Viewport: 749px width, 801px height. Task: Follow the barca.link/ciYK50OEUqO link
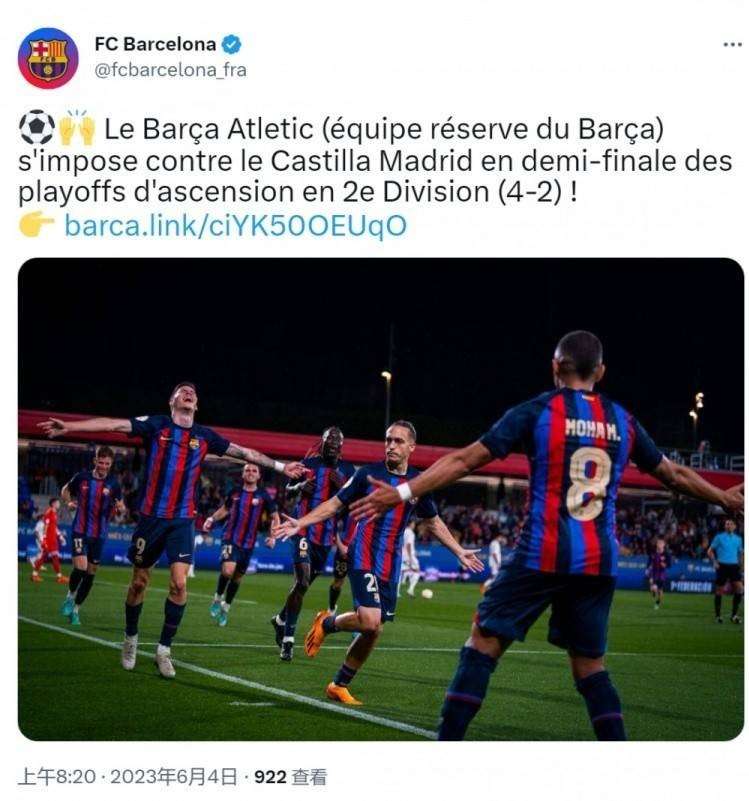[236, 225]
